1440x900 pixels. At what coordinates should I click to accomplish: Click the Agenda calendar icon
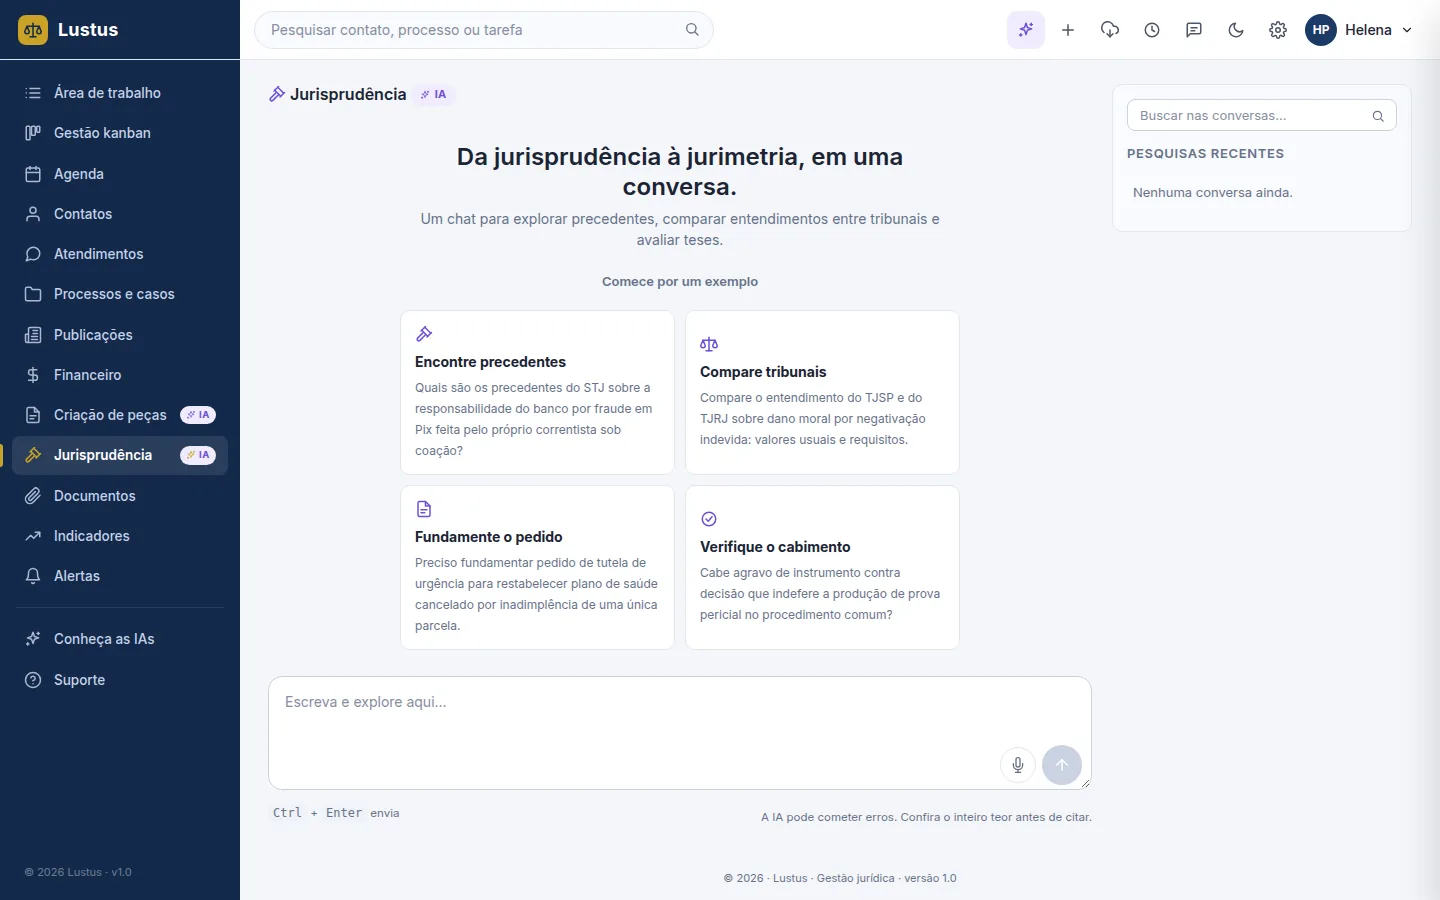(x=33, y=174)
